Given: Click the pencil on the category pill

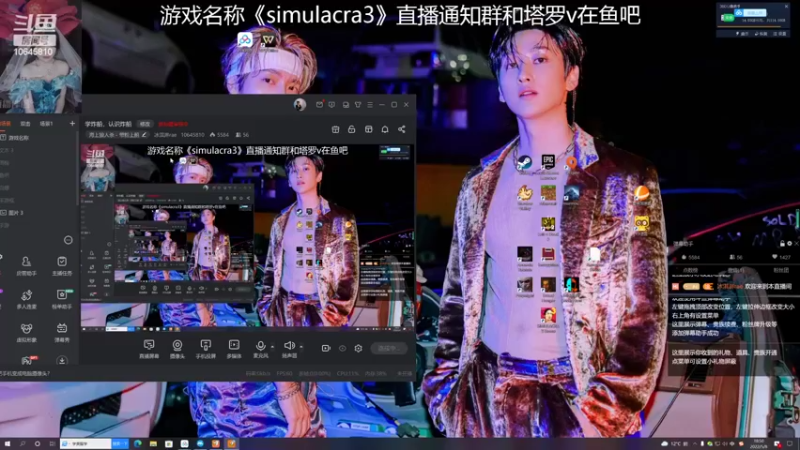Looking at the screenshot, I should click(x=144, y=135).
